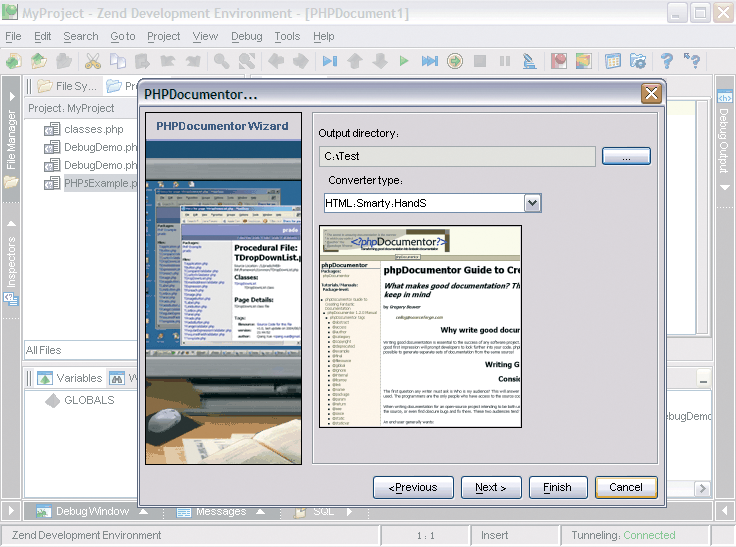
Task: Open the Debug Output side tab
Action: click(724, 141)
